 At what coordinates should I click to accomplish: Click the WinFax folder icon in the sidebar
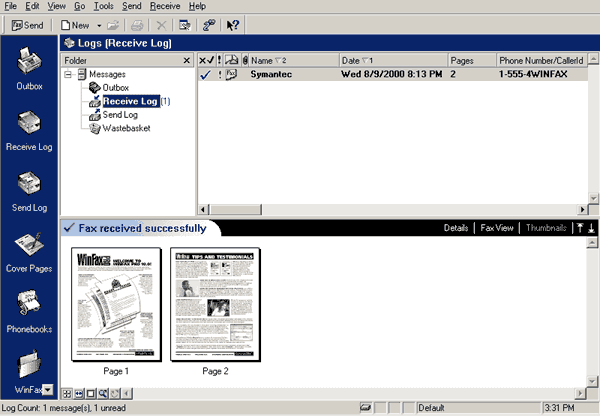point(29,365)
